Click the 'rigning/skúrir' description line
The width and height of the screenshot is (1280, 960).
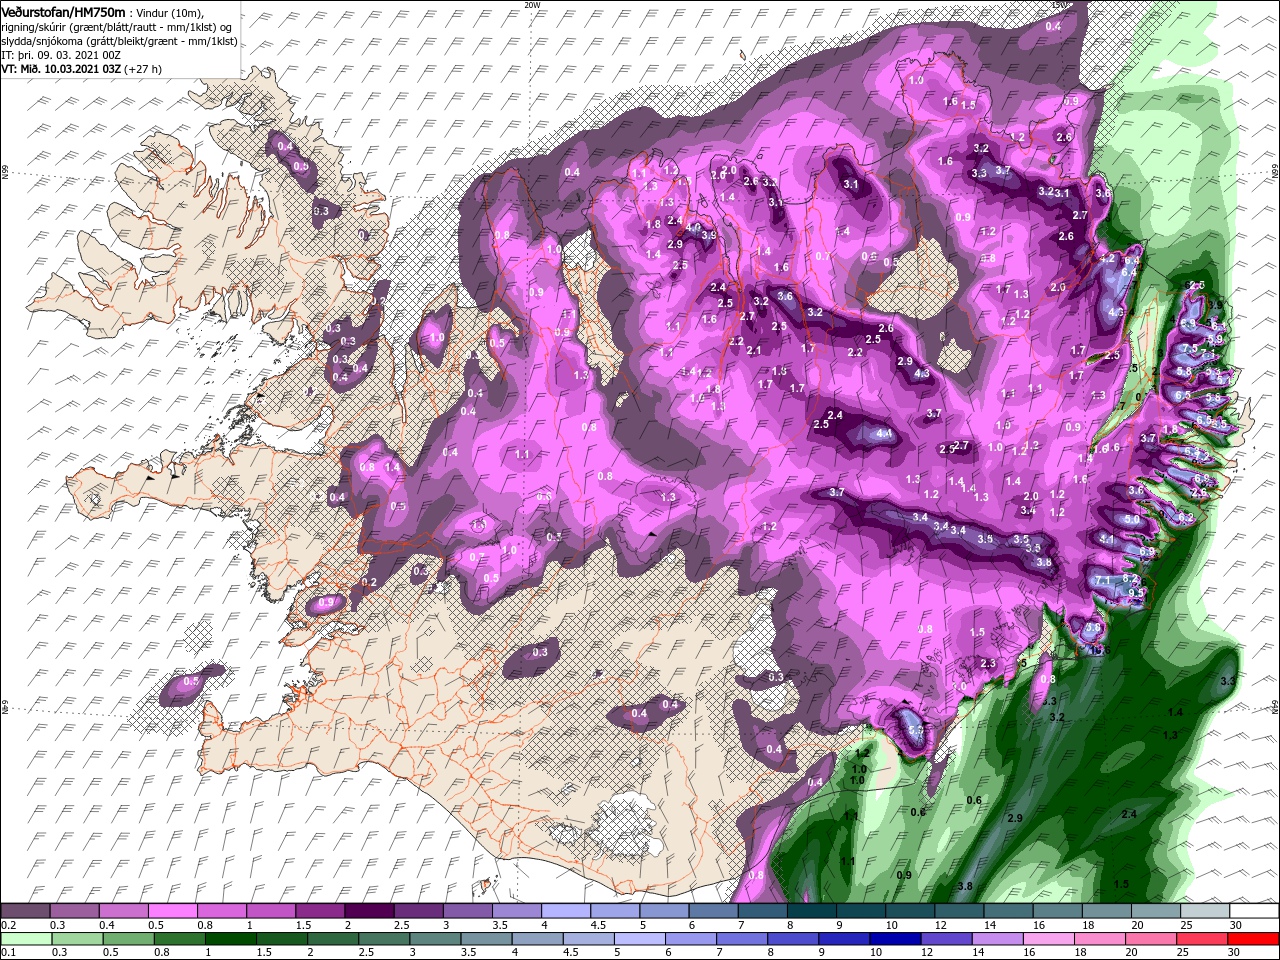[x=116, y=26]
